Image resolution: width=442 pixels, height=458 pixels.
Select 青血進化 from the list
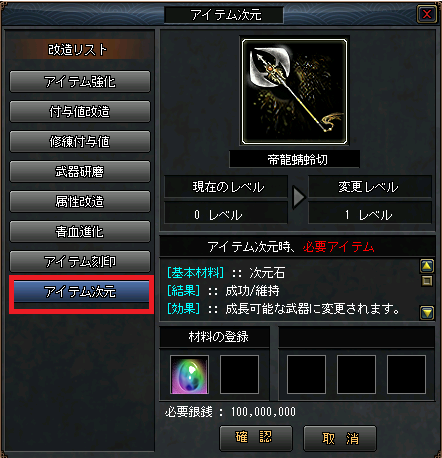[80, 231]
